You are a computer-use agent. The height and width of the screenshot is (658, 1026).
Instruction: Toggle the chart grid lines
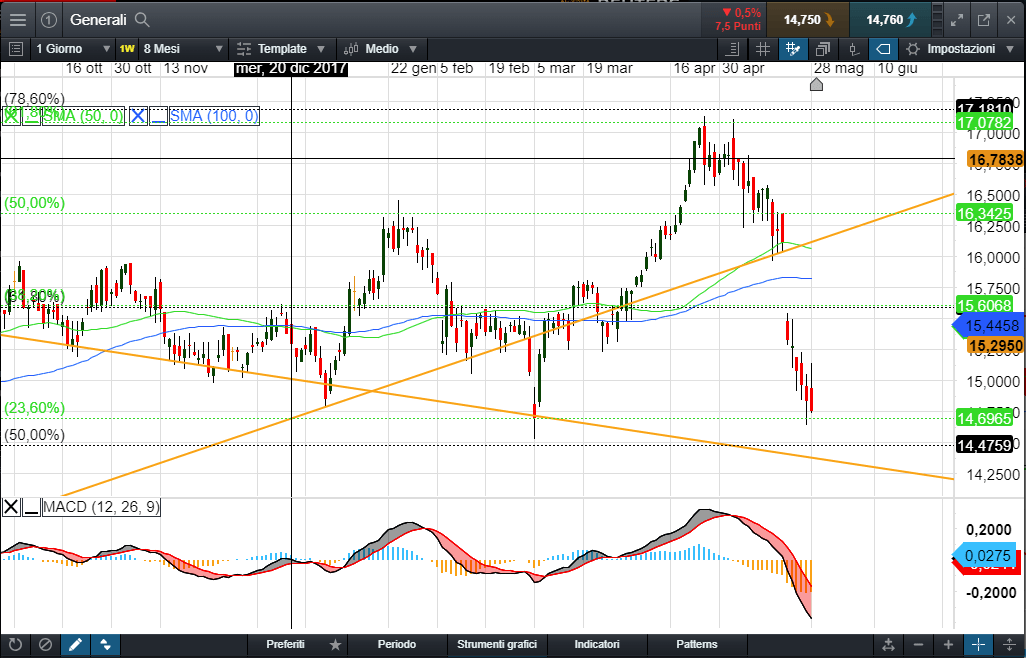coord(762,49)
